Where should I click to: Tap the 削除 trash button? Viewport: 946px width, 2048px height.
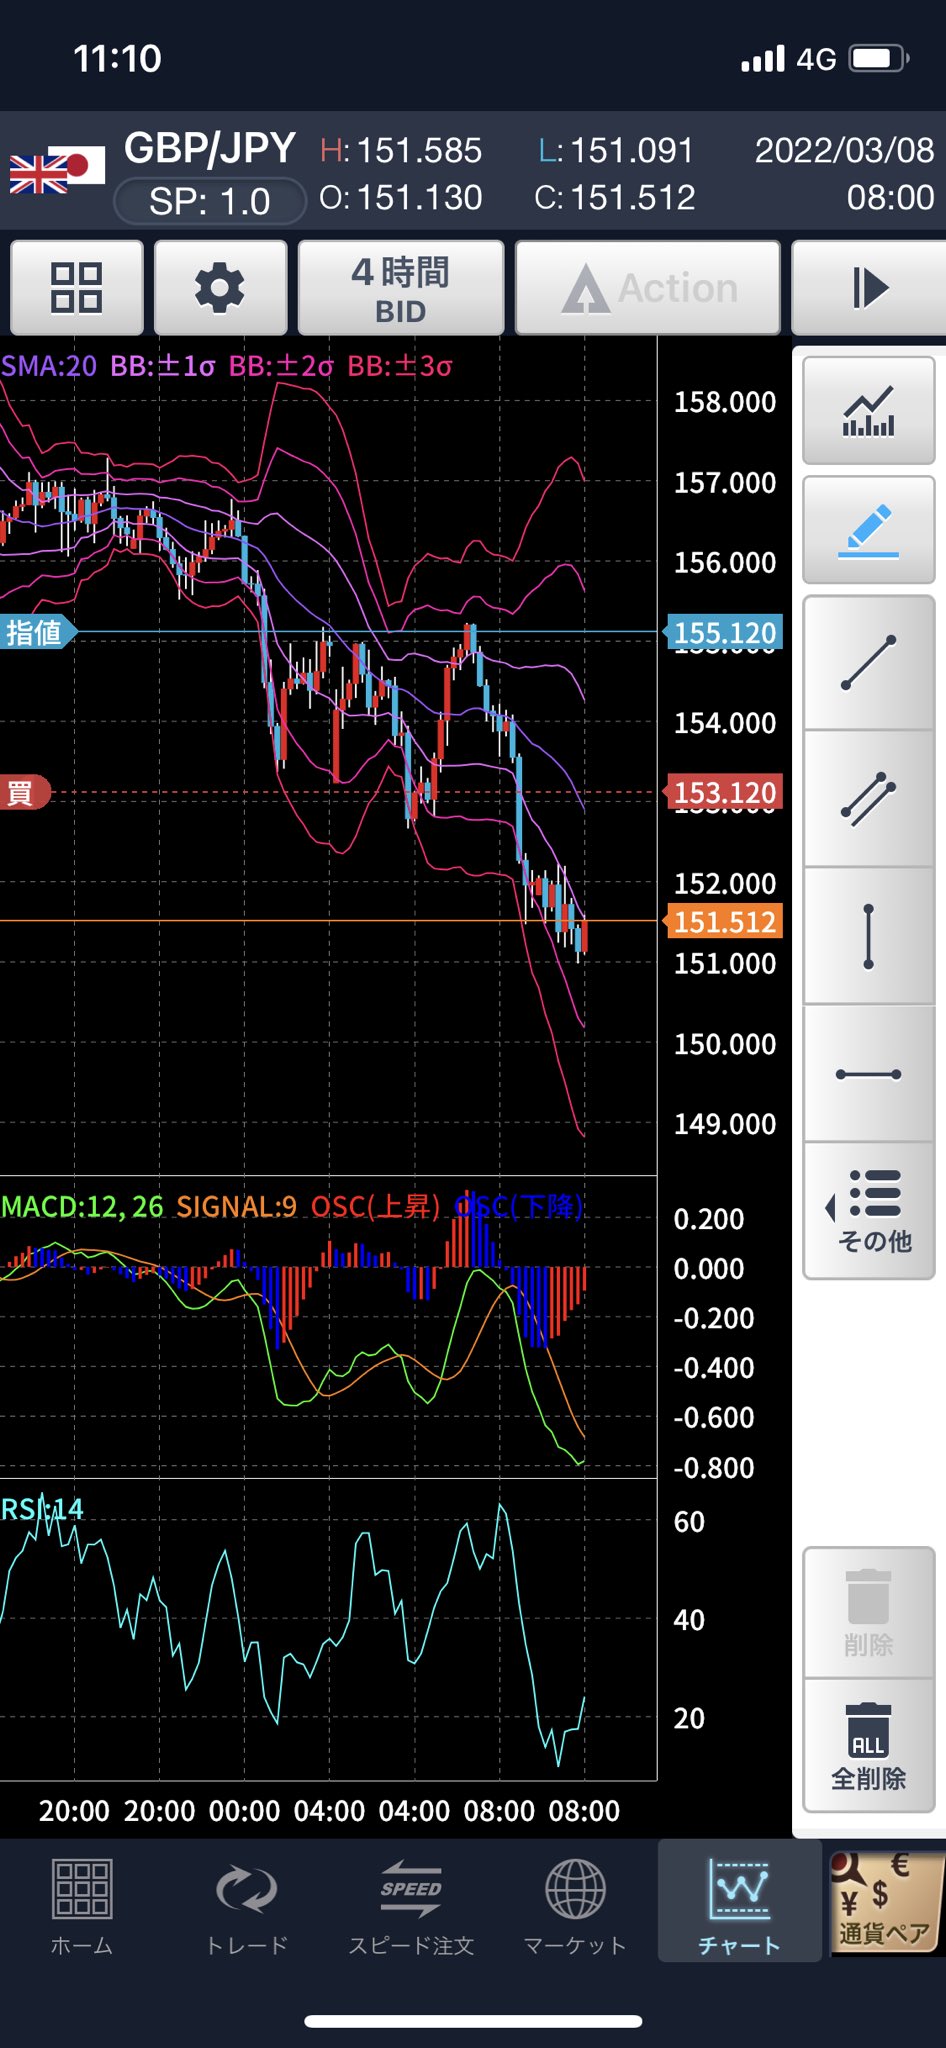click(869, 1612)
